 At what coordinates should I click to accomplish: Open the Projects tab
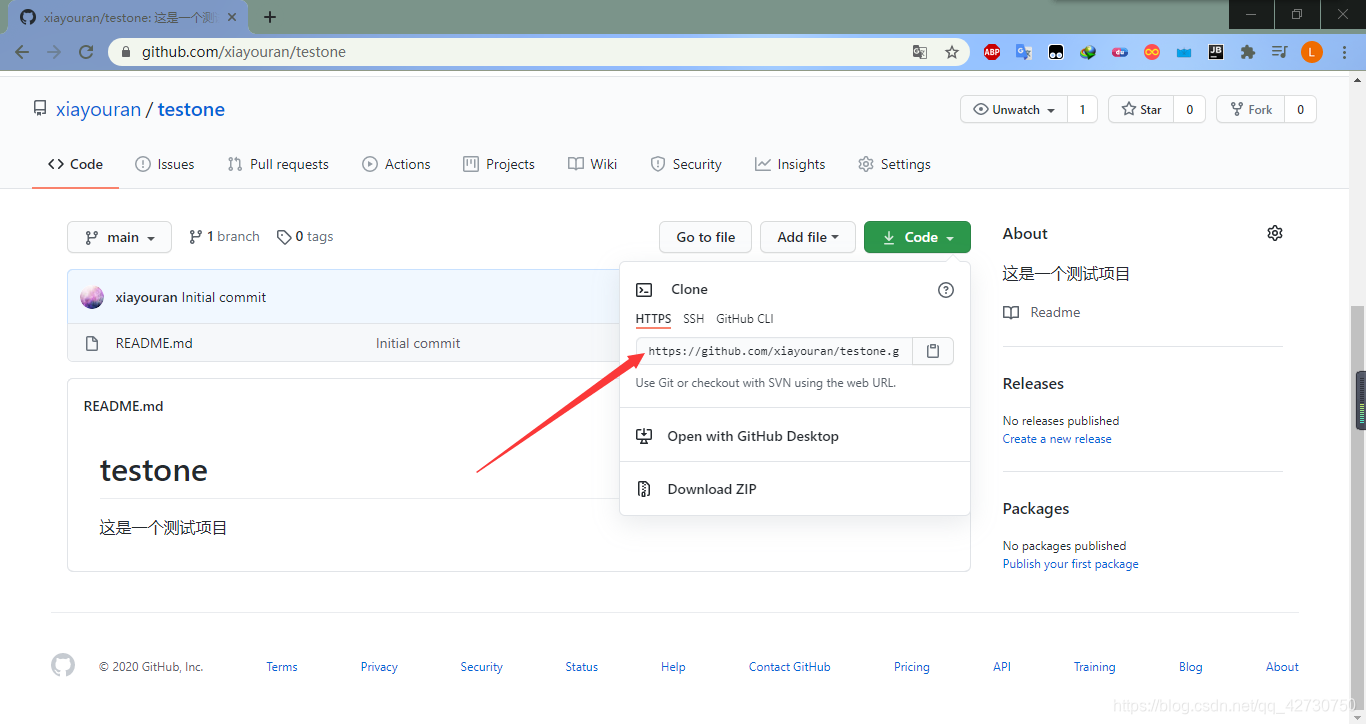499,164
